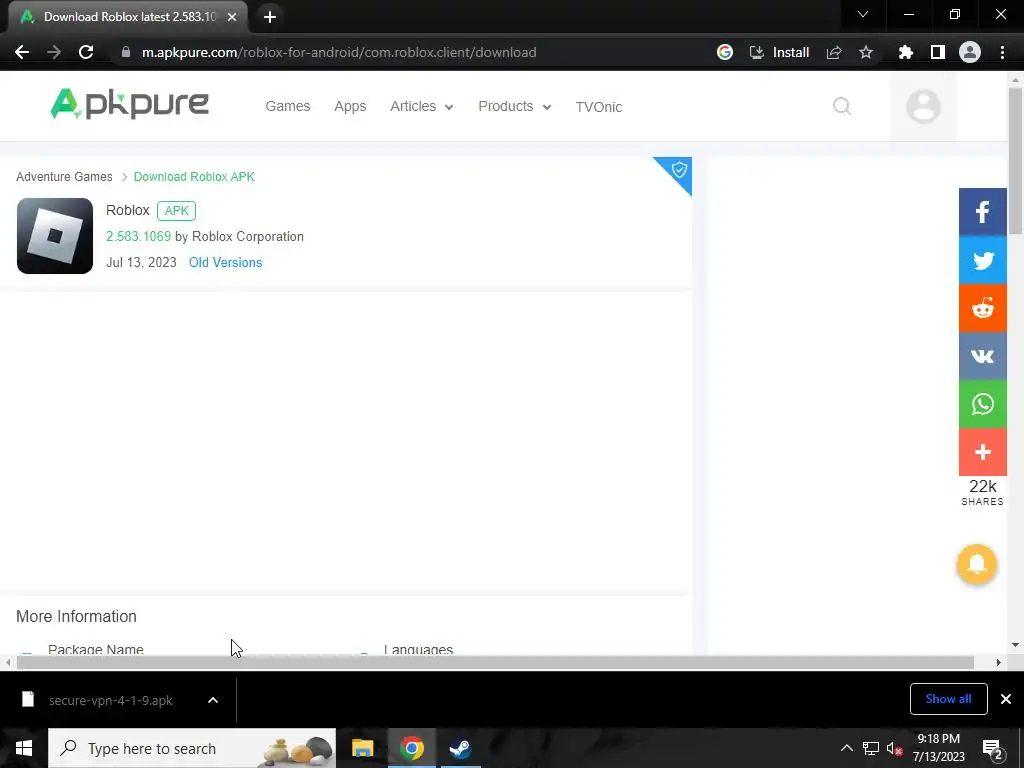Click the Windows taskbar search box
Image resolution: width=1024 pixels, height=768 pixels.
(x=192, y=748)
